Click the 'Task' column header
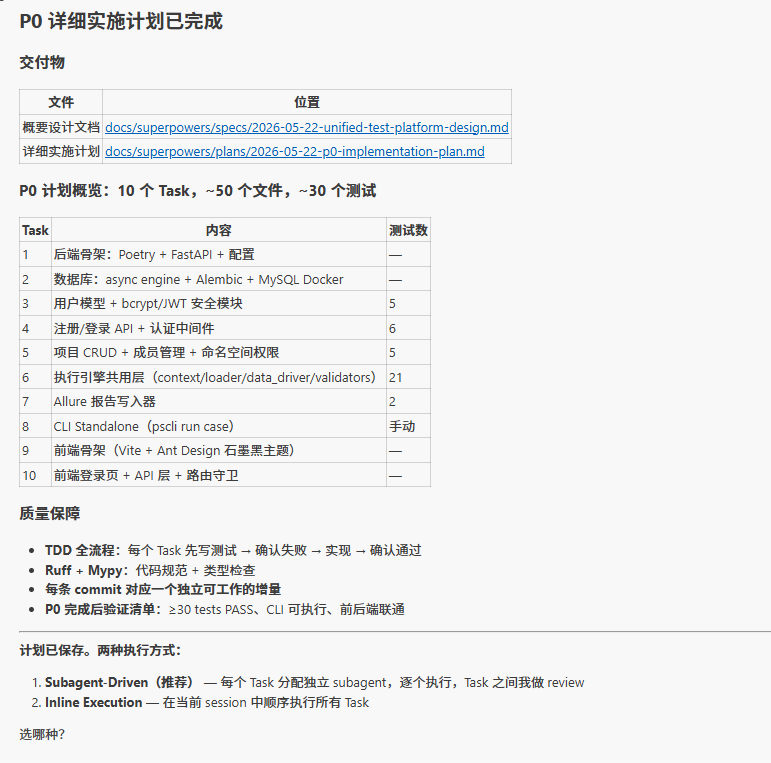Screen dimensions: 771x763 point(35,230)
